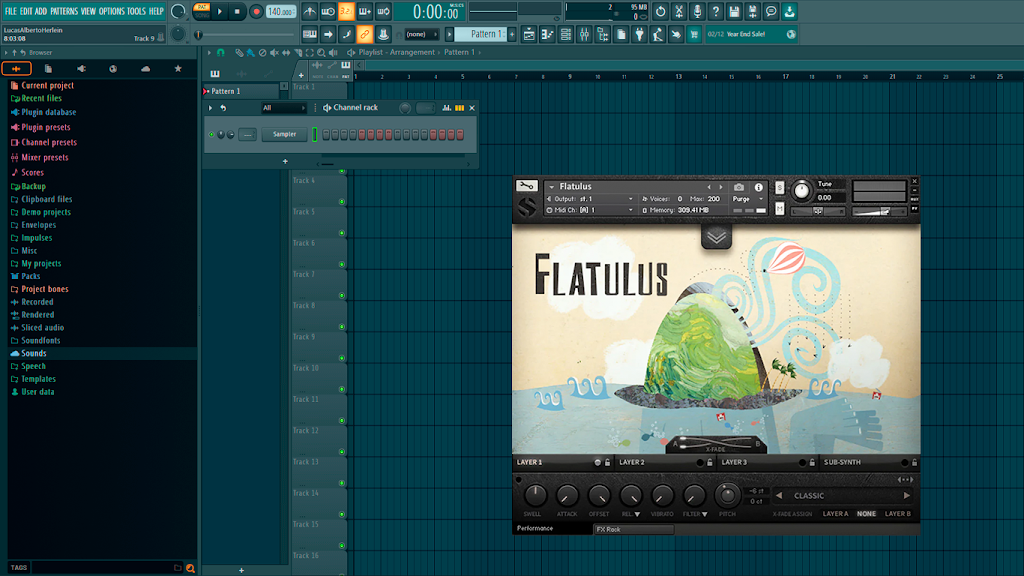The width and height of the screenshot is (1024, 576).
Task: Select X-Fade assign LAYER A
Action: point(835,514)
